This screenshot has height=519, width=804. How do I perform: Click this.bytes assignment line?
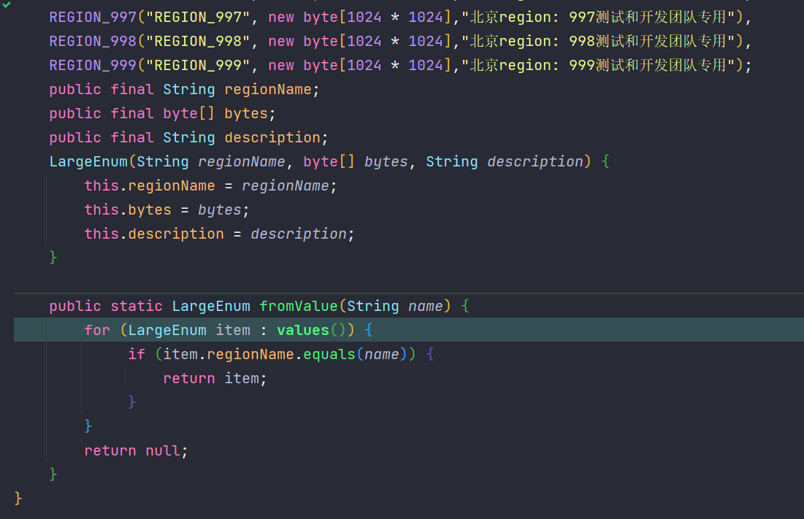(167, 210)
